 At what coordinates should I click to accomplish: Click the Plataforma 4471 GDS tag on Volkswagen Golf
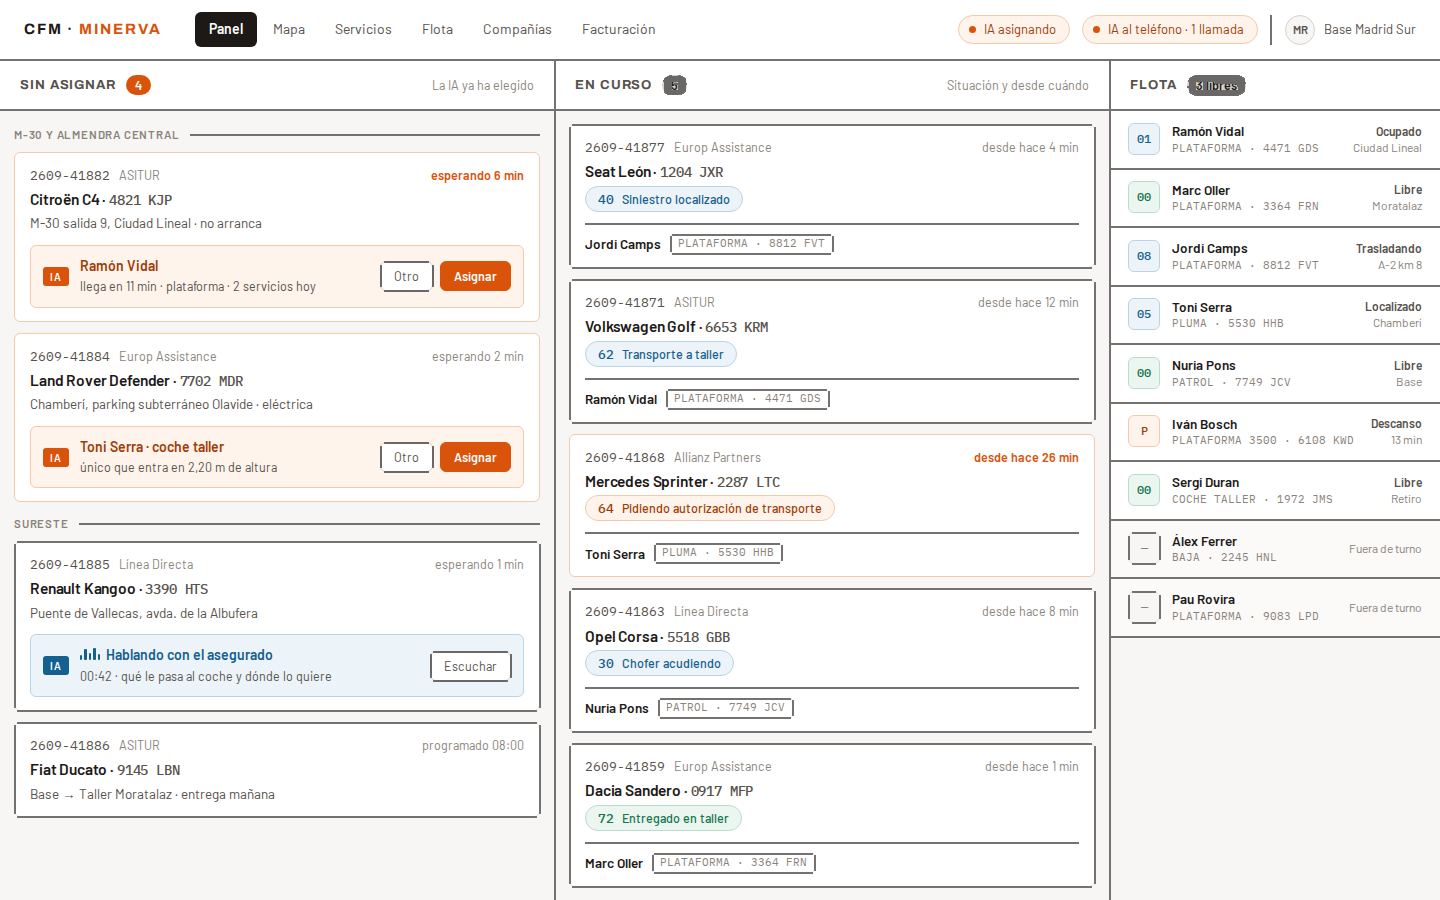[x=748, y=398]
